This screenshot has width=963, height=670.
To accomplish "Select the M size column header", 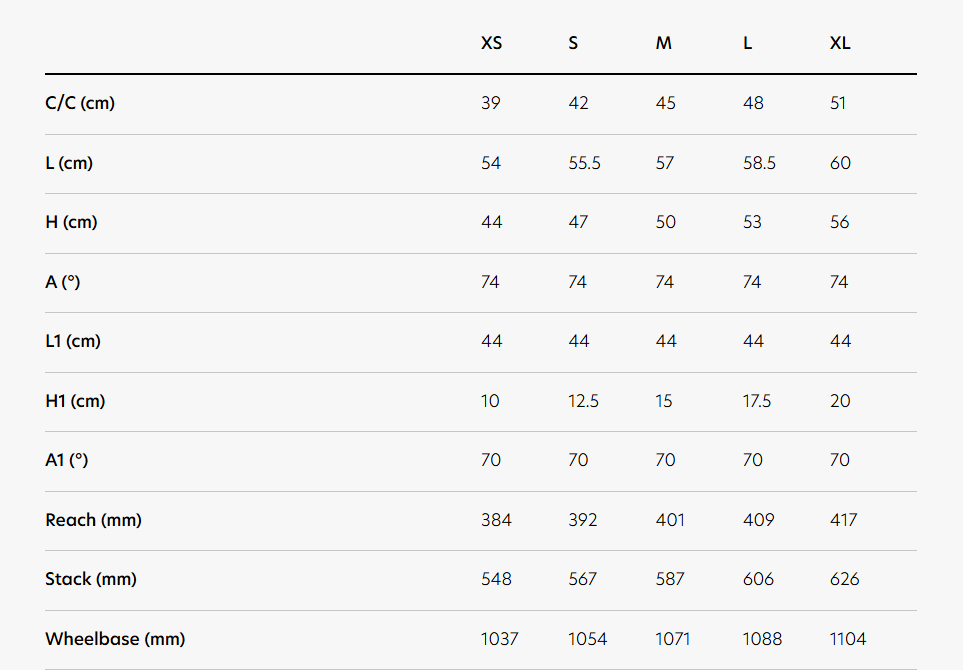I will click(x=664, y=44).
